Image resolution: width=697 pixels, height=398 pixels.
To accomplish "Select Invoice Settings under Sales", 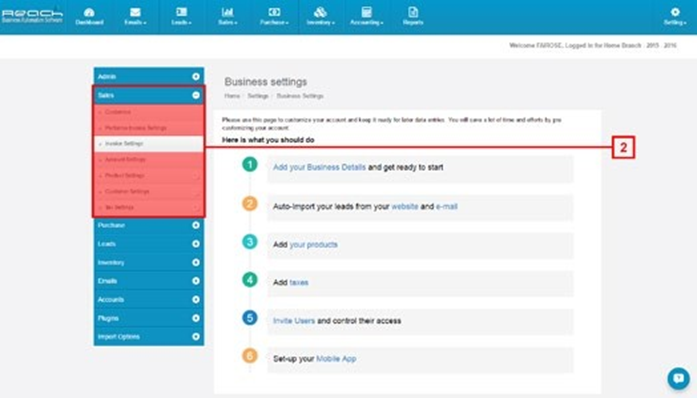I will point(149,144).
